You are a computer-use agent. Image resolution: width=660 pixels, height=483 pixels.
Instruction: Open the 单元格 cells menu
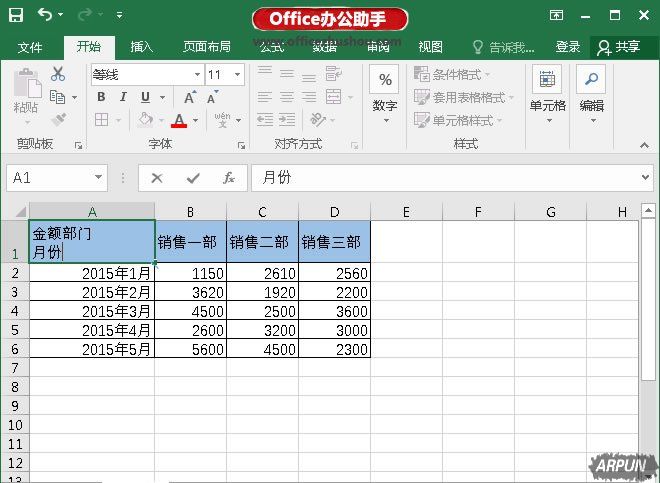point(547,95)
